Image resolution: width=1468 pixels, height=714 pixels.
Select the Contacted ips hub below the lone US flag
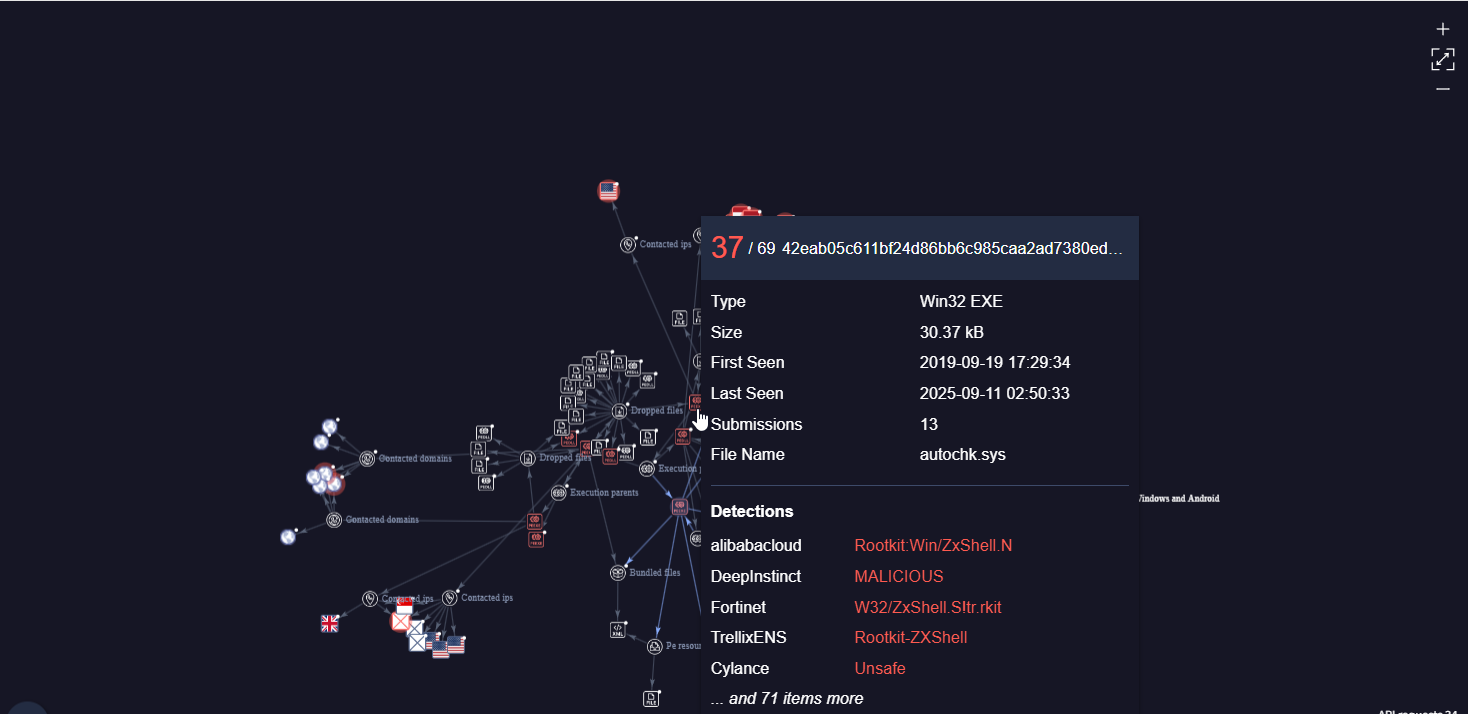pos(628,244)
